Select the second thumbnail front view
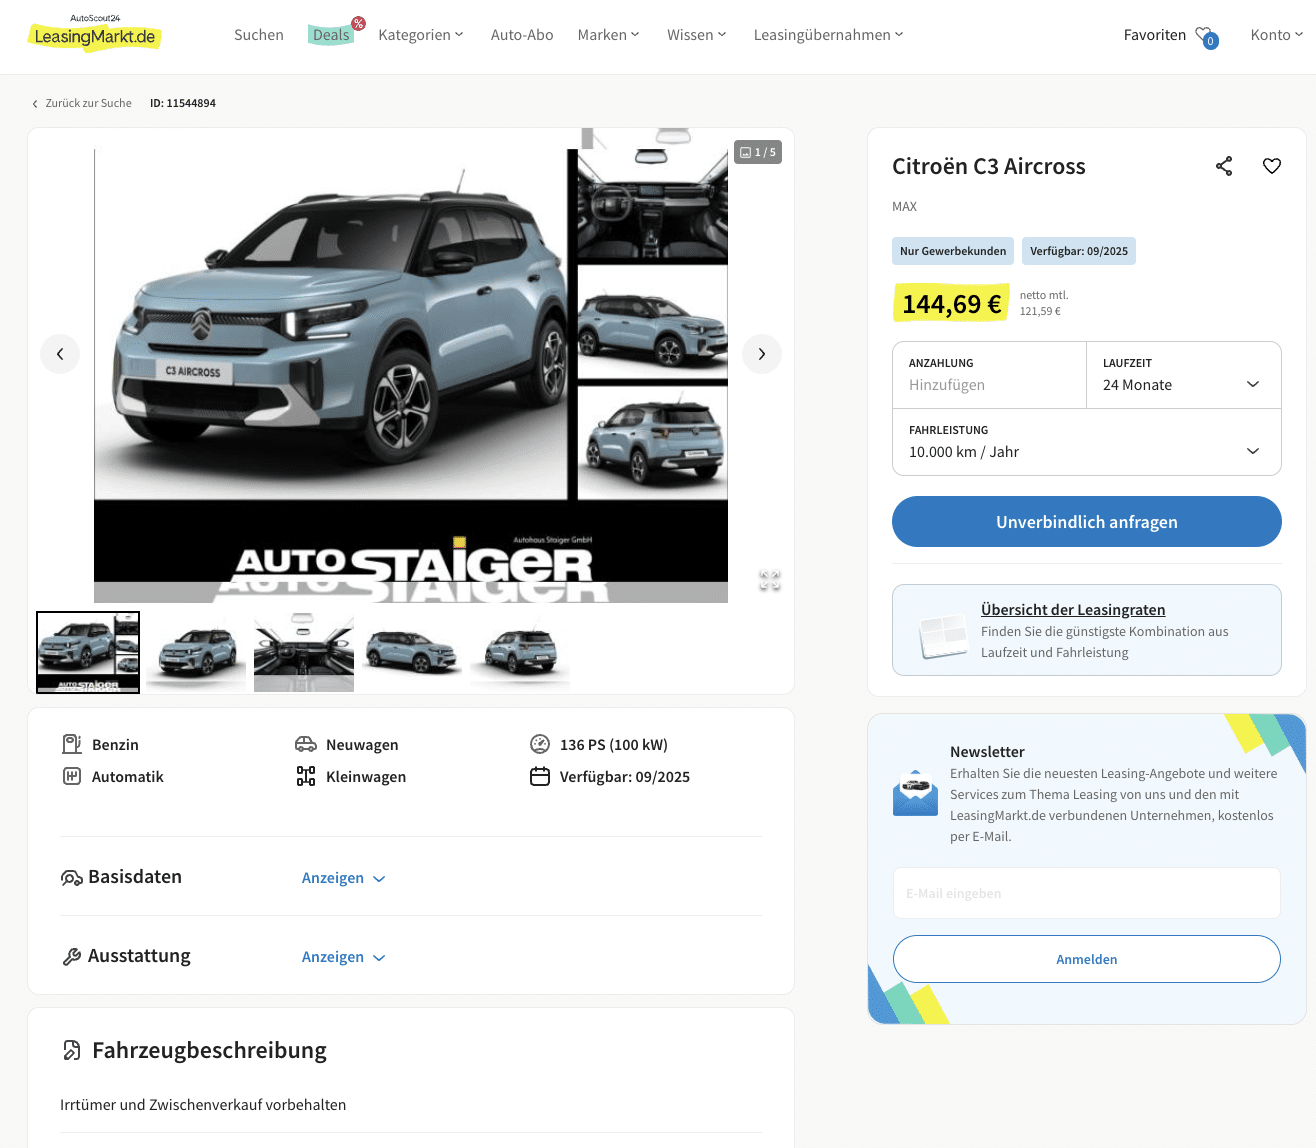 coord(196,652)
